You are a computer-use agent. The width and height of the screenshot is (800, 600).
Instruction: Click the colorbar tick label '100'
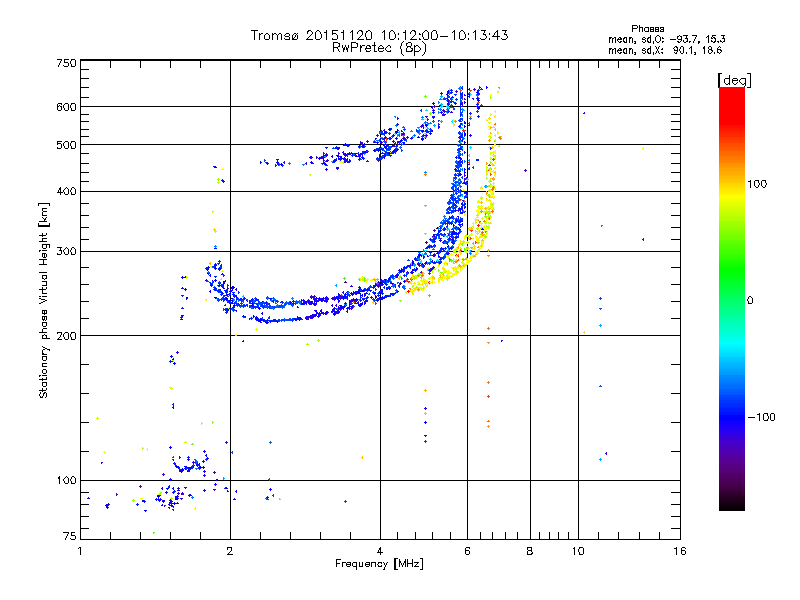pyautogui.click(x=757, y=184)
